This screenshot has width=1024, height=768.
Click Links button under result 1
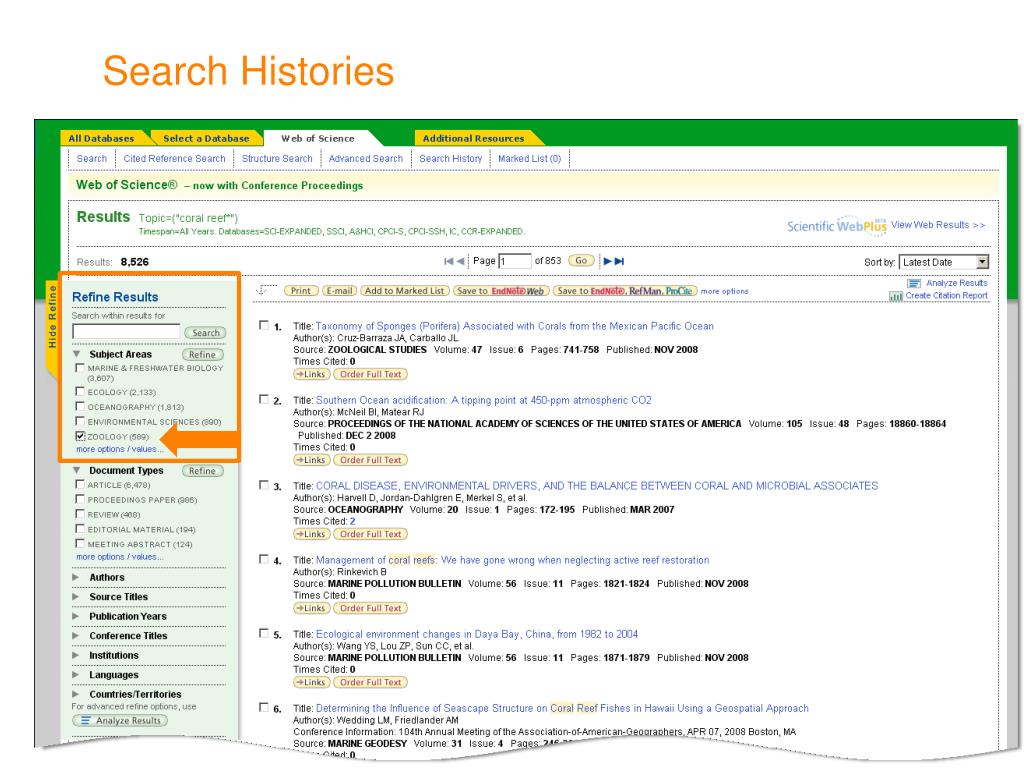click(x=312, y=375)
